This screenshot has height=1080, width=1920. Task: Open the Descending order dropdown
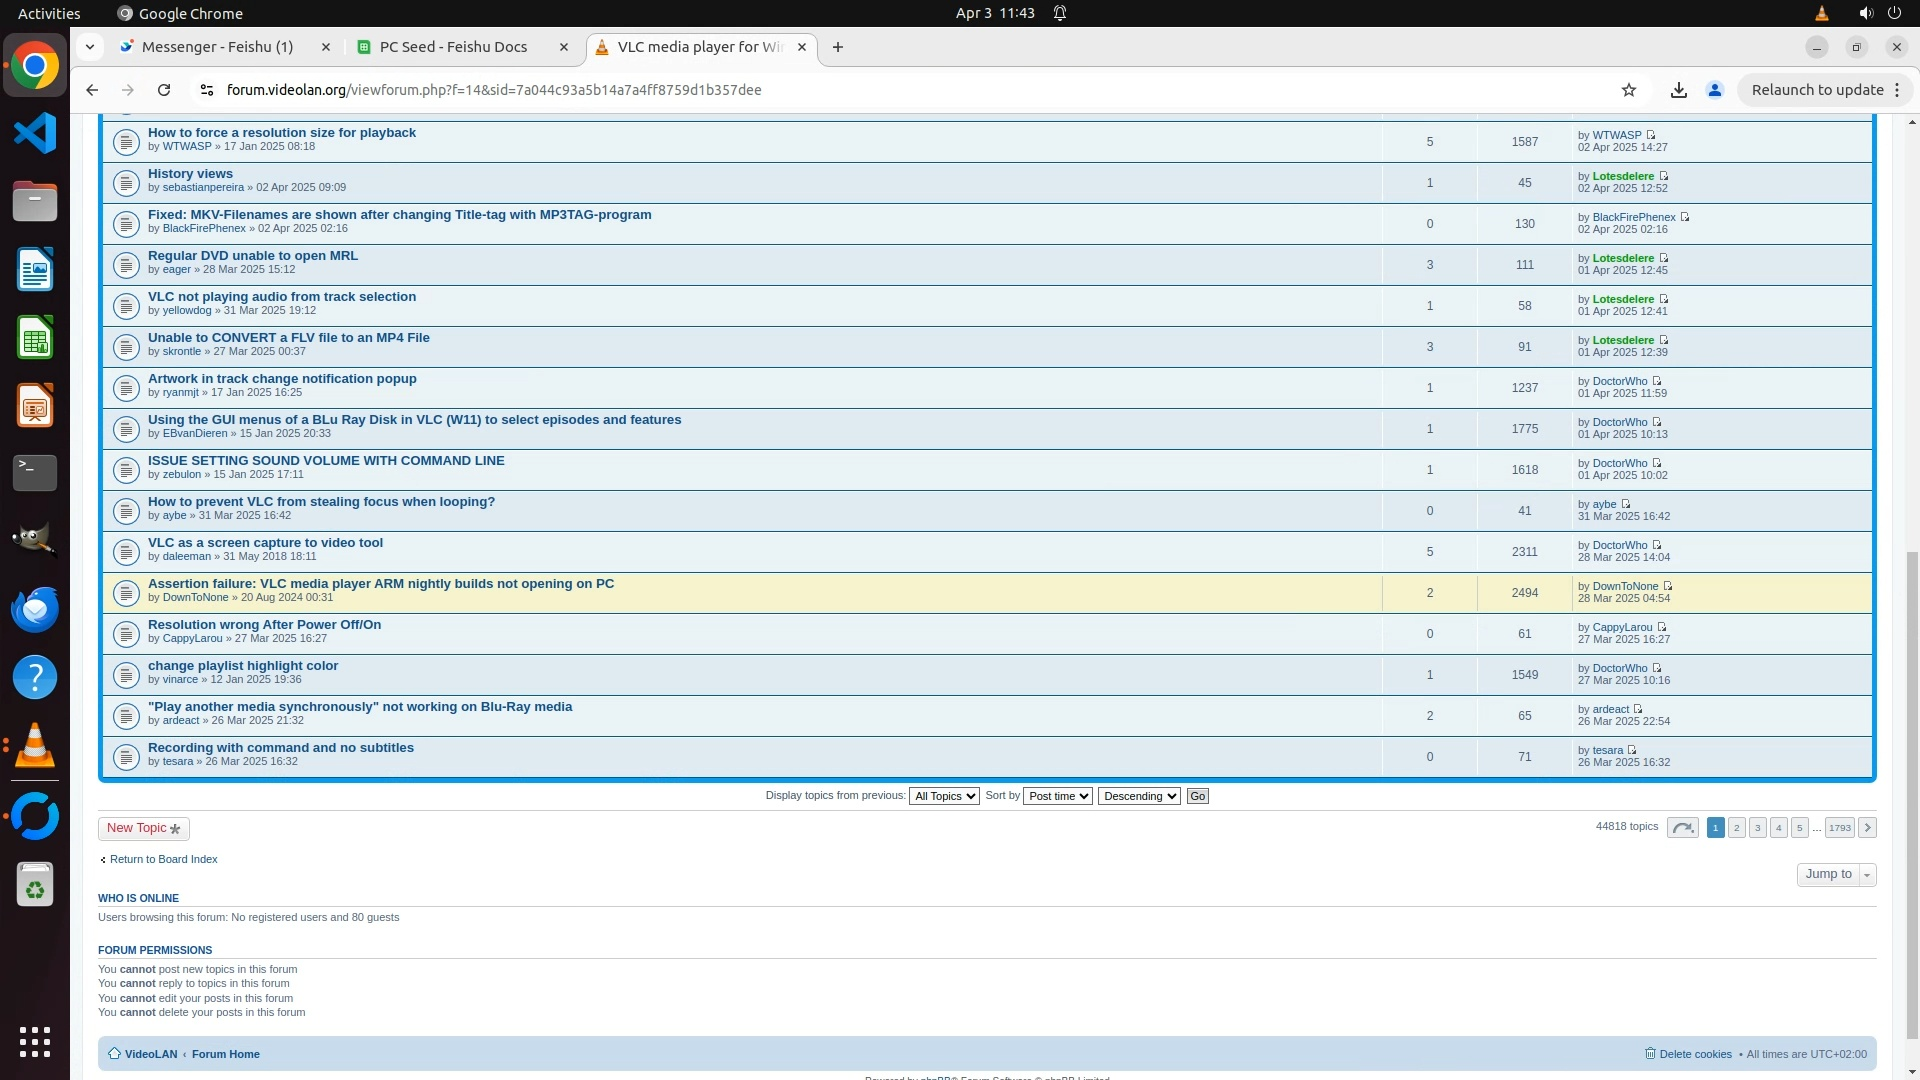[x=1138, y=796]
